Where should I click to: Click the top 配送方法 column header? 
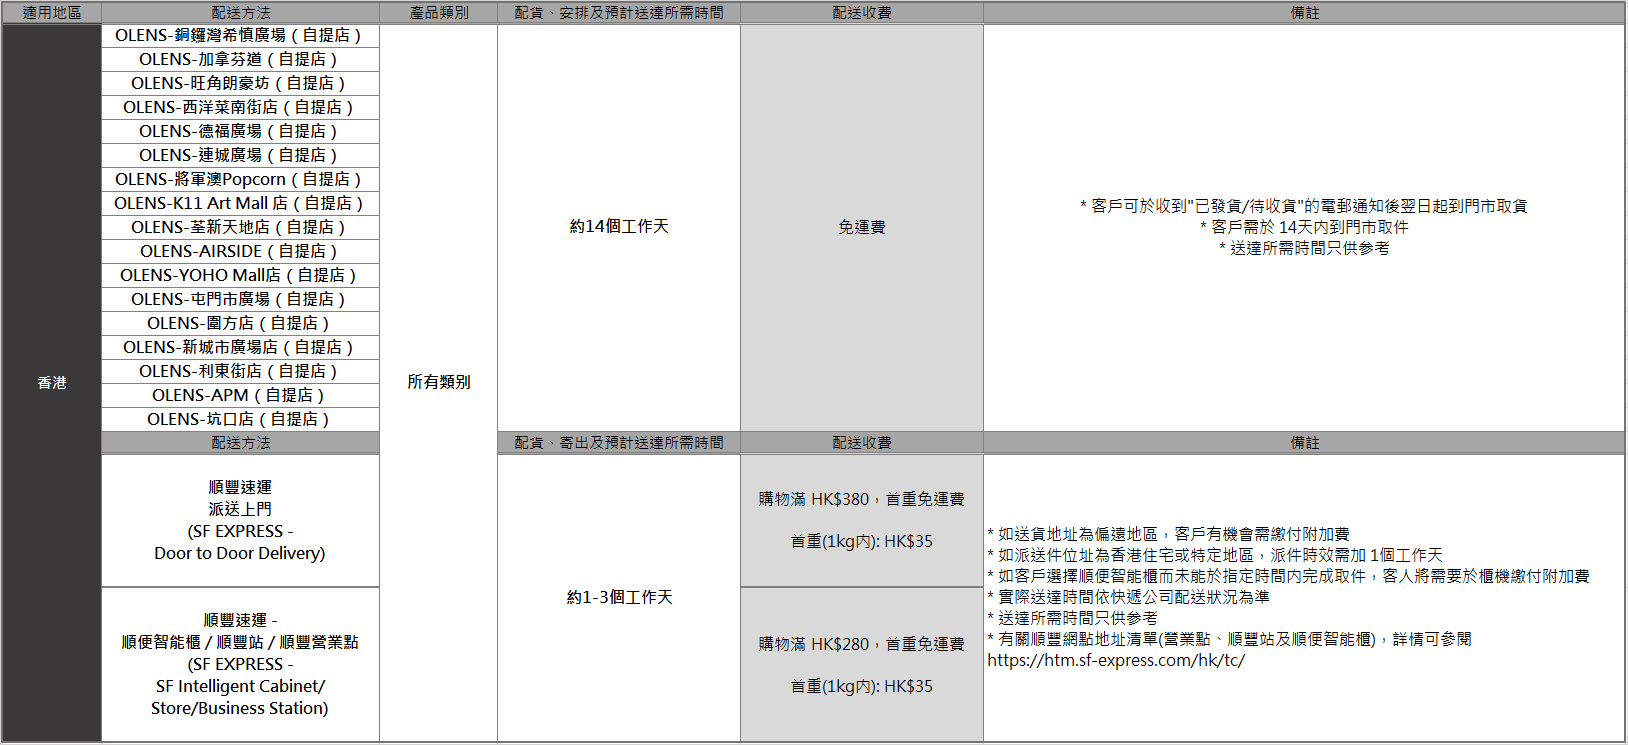[240, 13]
